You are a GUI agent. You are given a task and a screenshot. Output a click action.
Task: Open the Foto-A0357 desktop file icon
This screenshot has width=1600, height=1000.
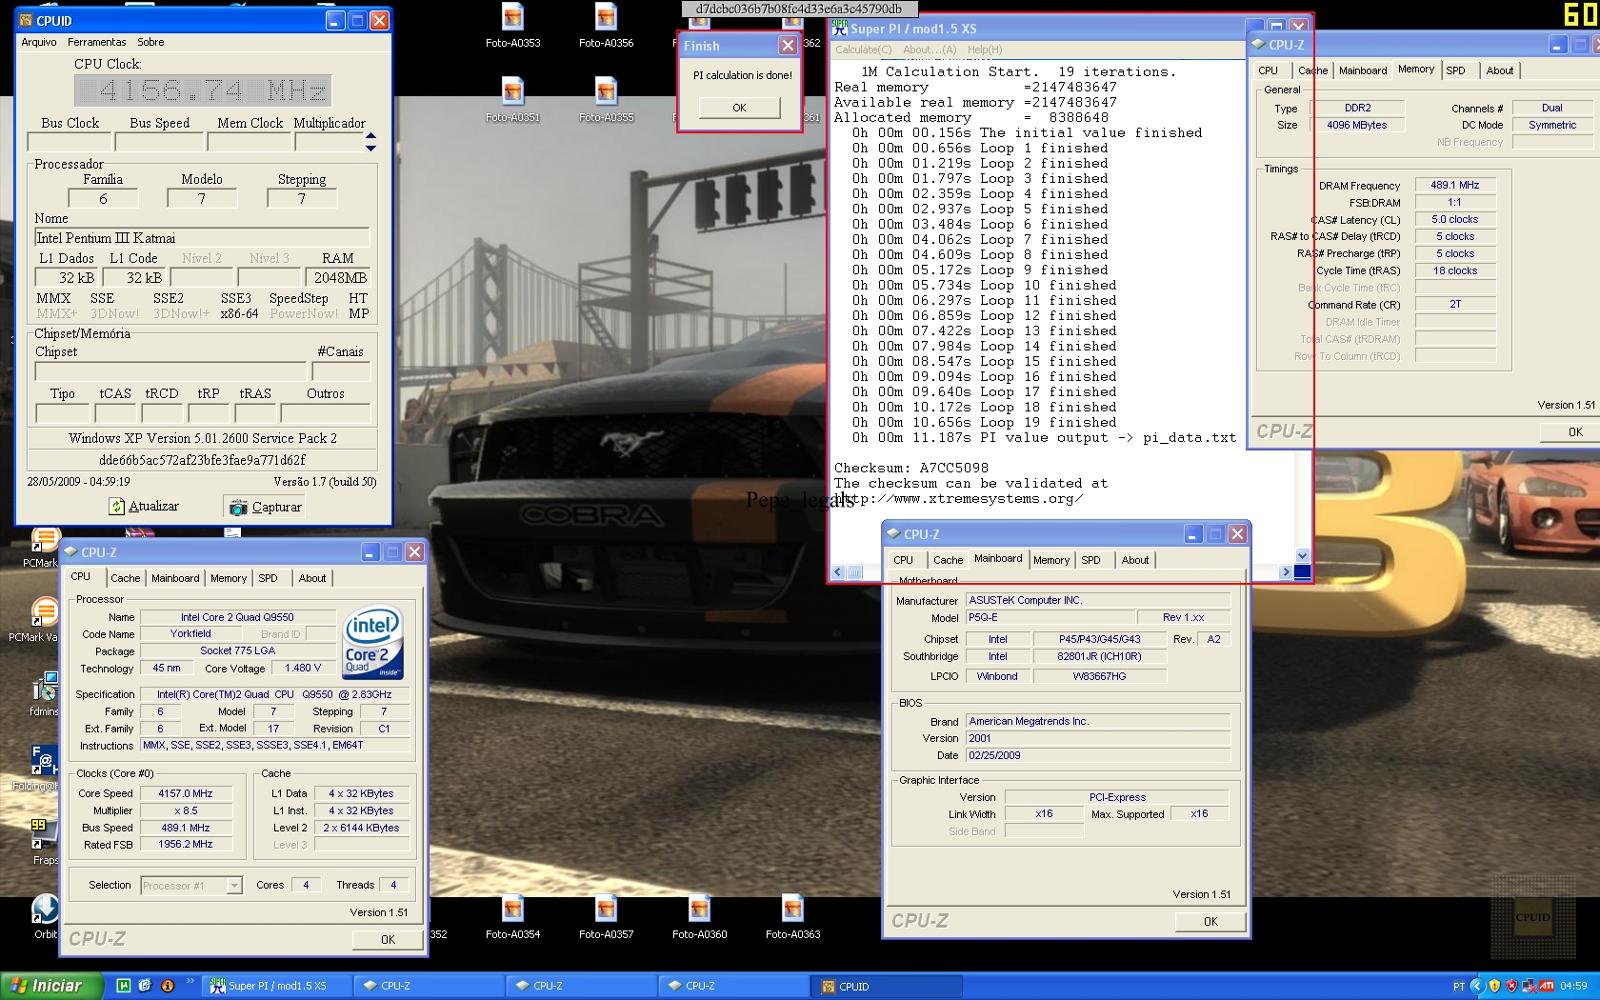tap(605, 909)
